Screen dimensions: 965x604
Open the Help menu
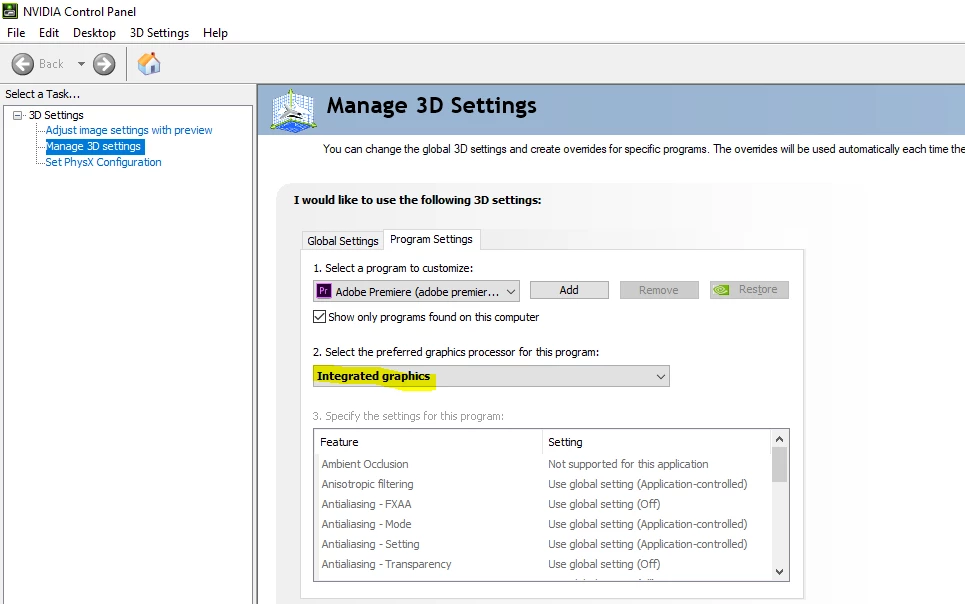215,33
